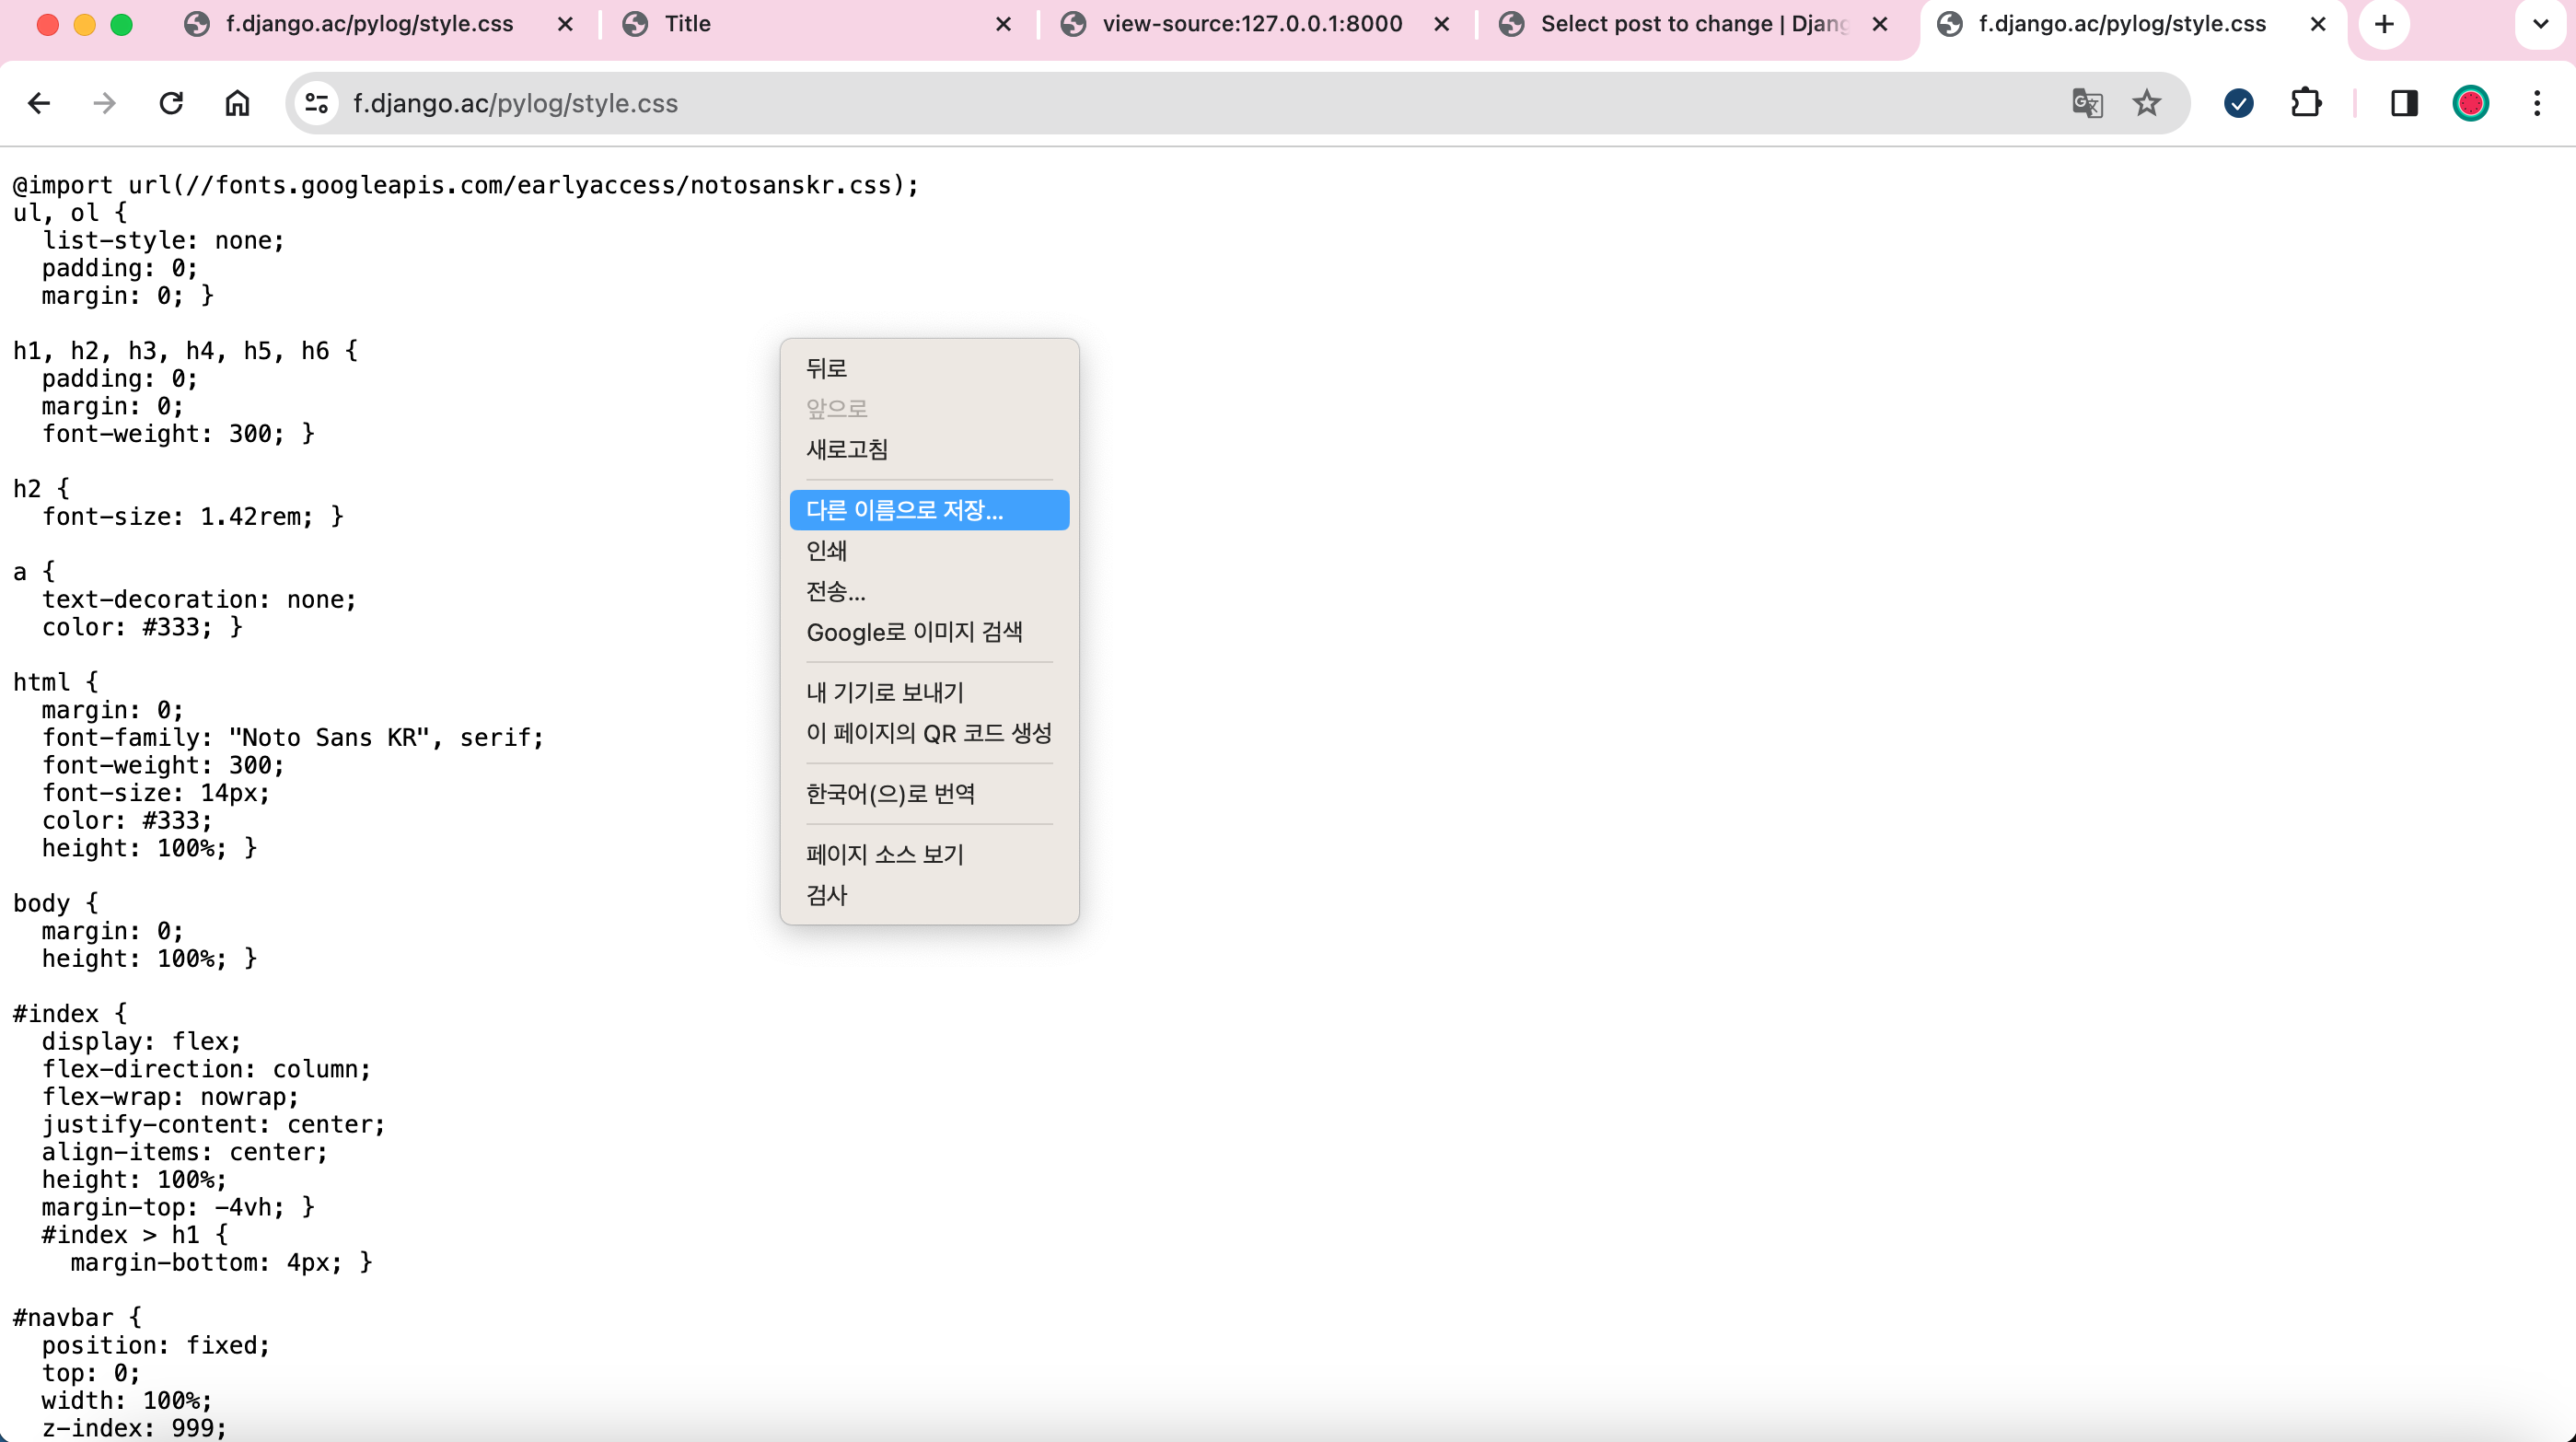This screenshot has width=2576, height=1442.
Task: Click the yellow minimize window button
Action: (84, 24)
